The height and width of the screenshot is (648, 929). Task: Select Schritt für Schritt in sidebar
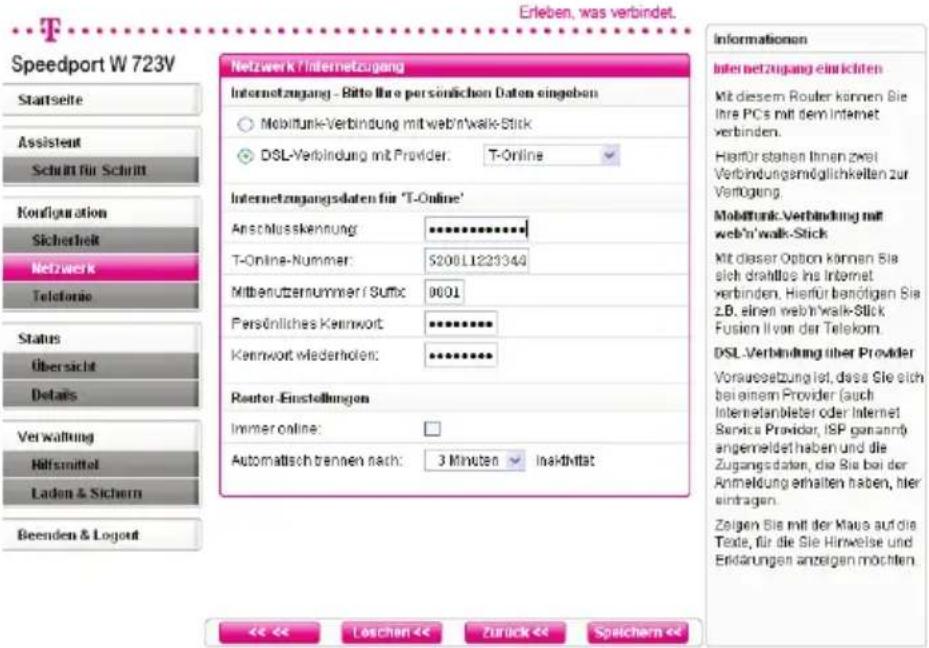click(x=101, y=171)
